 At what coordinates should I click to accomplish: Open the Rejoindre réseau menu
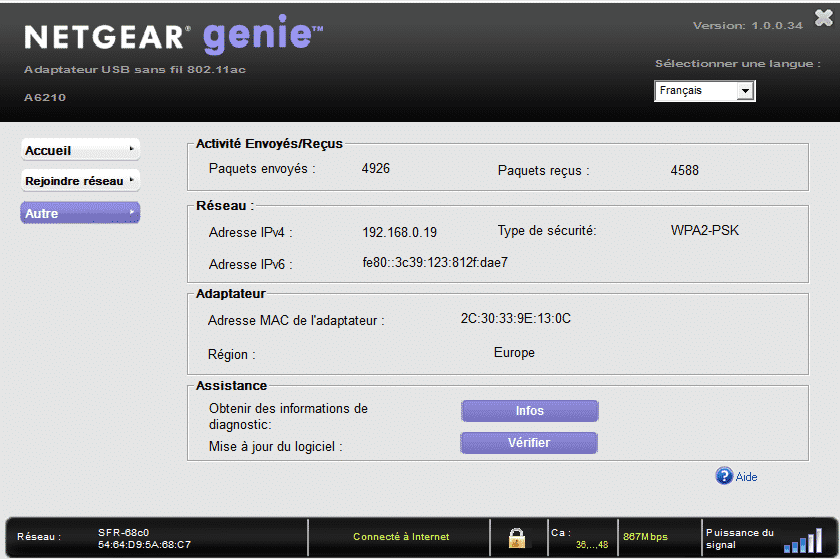80,181
